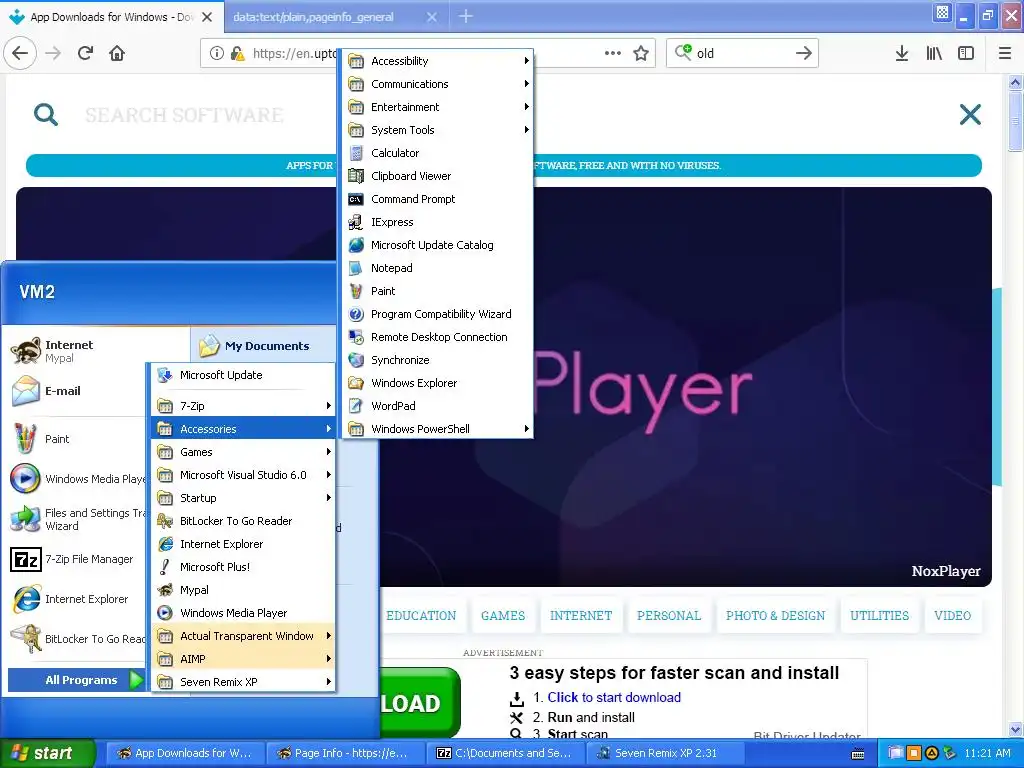This screenshot has width=1024, height=768.
Task: Expand Microsoft Visual Studio 6.0 folder
Action: tap(244, 475)
